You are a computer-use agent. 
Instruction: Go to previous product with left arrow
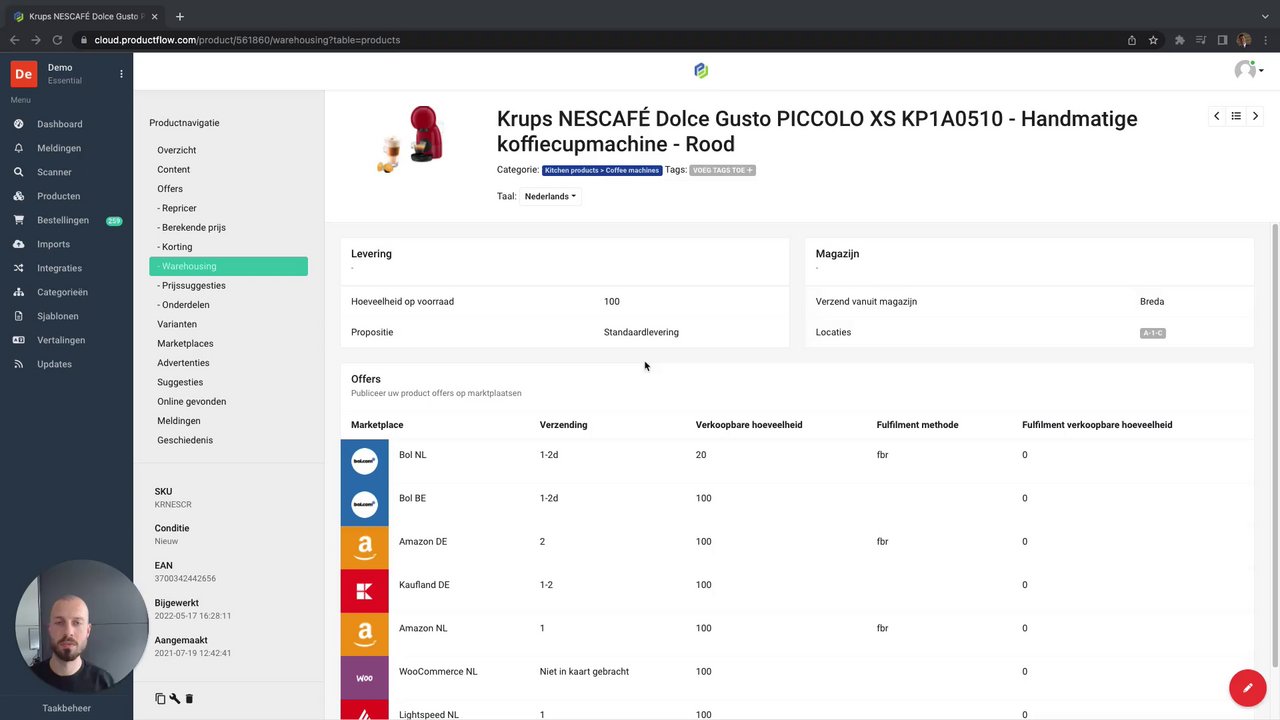1216,116
